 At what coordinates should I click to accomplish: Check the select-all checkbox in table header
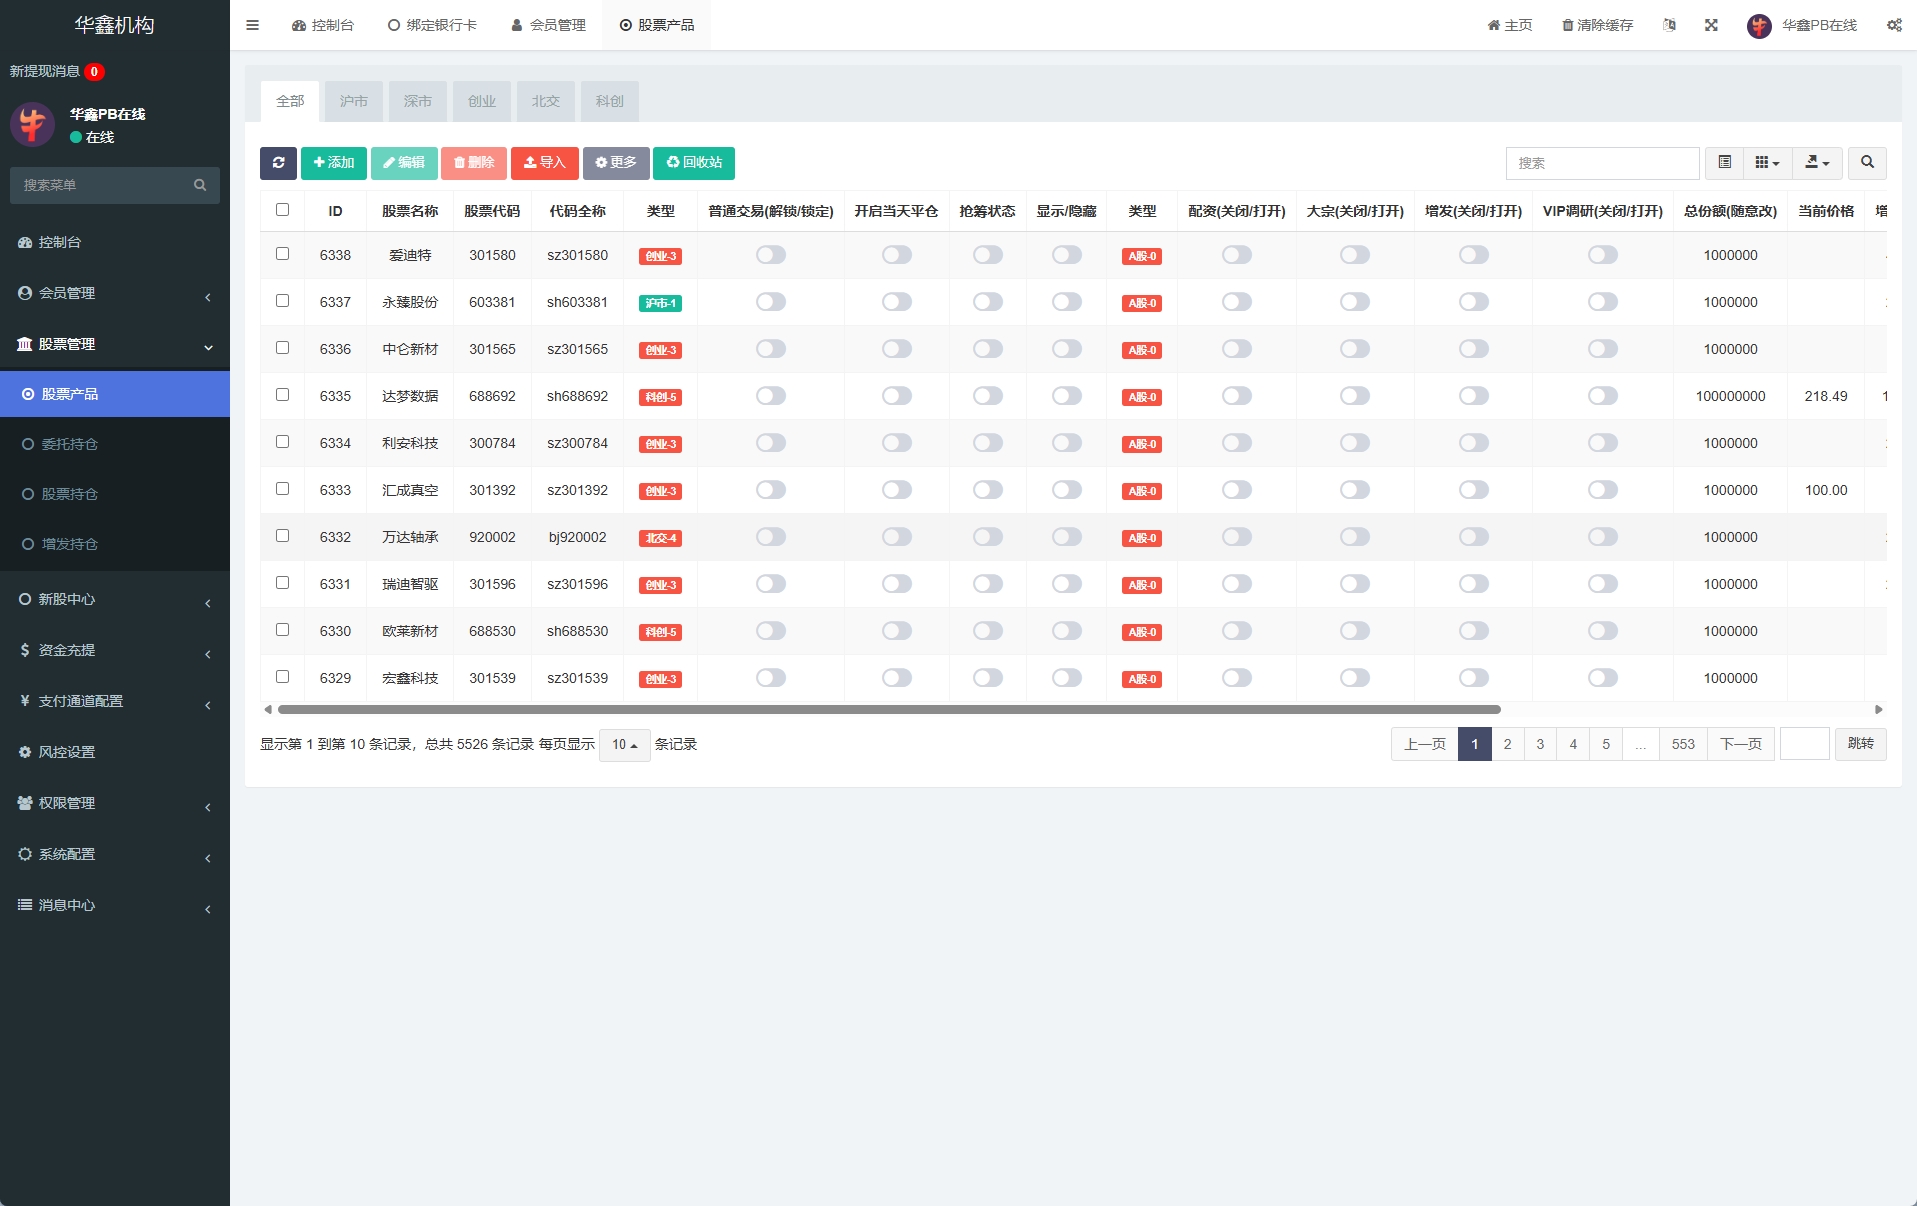click(282, 210)
